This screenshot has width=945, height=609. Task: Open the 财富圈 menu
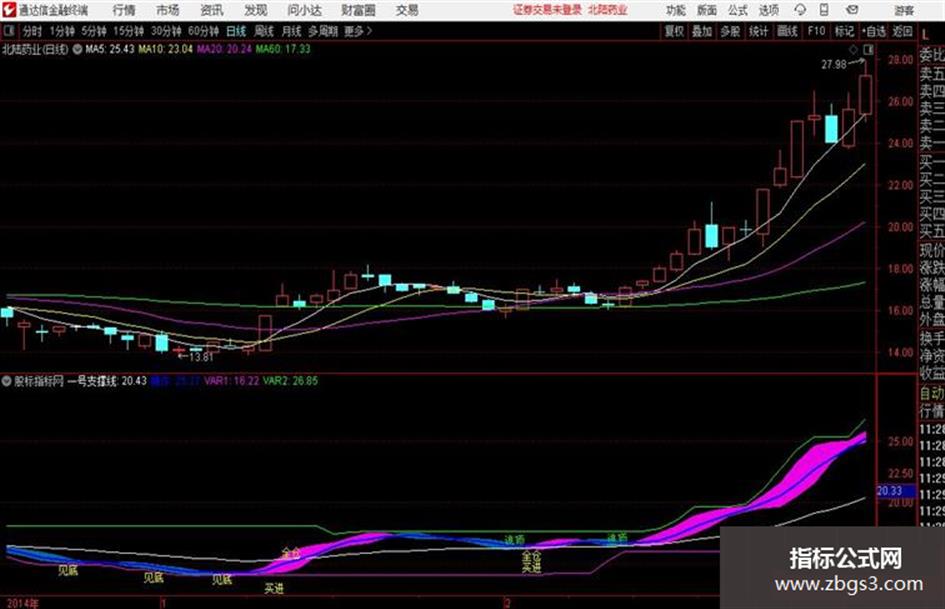click(358, 10)
